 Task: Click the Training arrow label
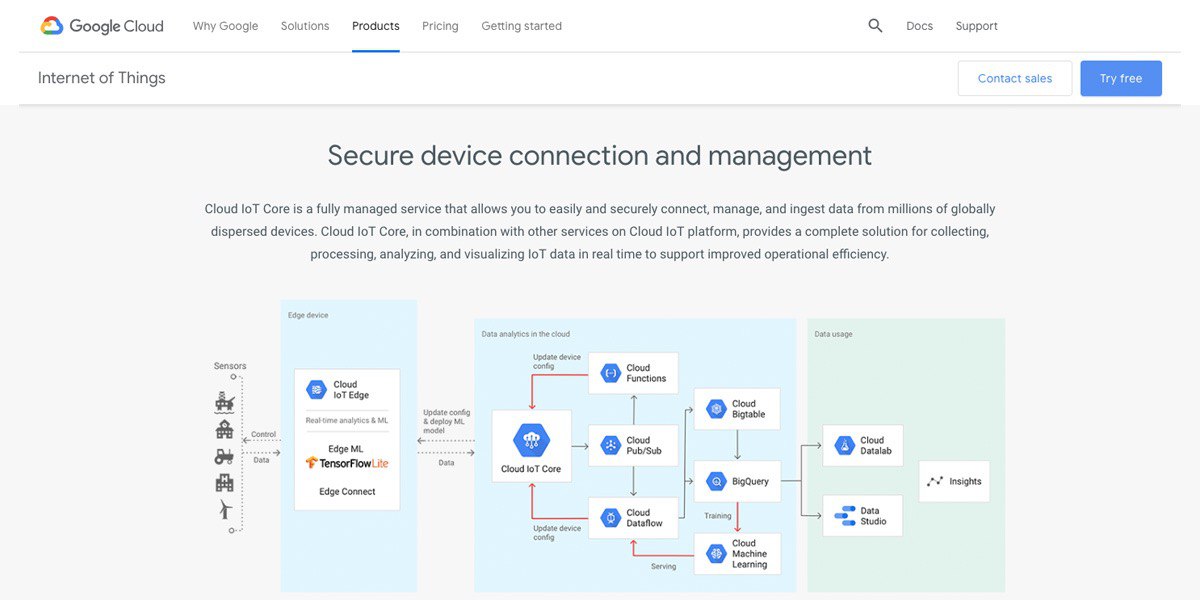(718, 516)
